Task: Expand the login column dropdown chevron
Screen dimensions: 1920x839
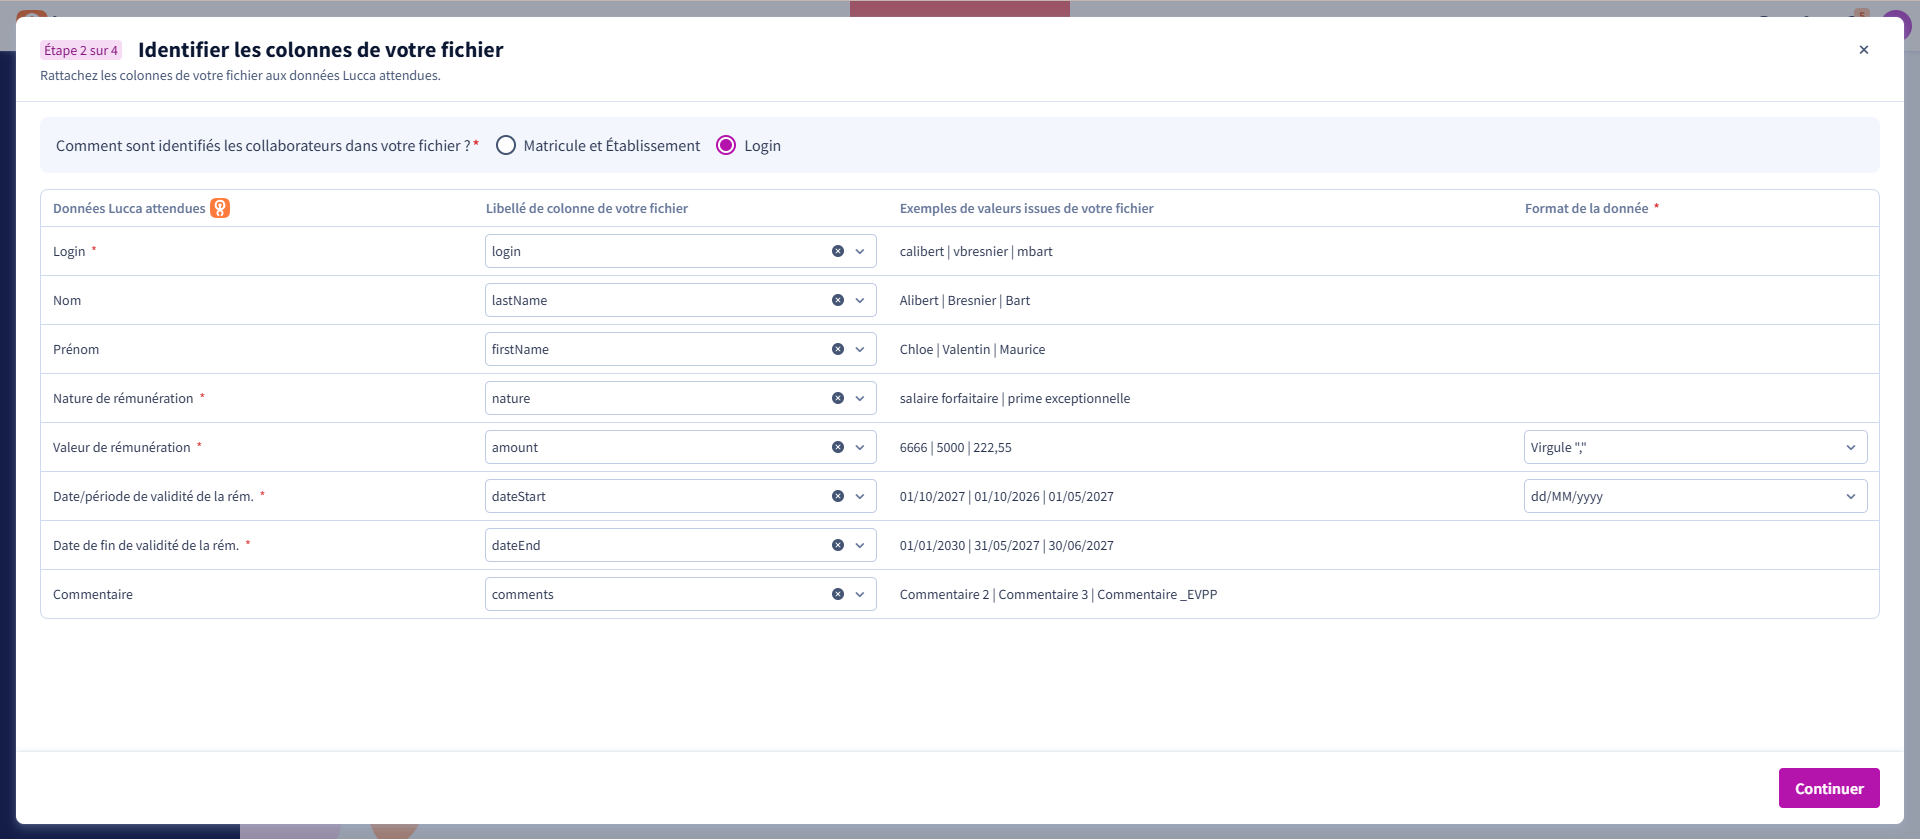Action: tap(860, 251)
